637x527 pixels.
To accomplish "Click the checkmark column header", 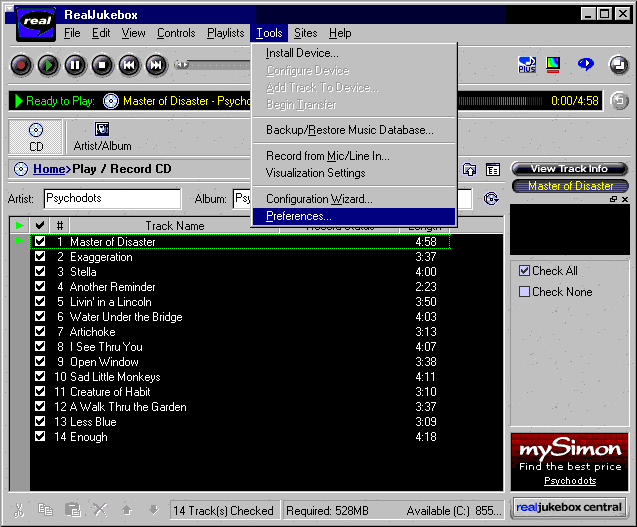I will click(x=40, y=225).
